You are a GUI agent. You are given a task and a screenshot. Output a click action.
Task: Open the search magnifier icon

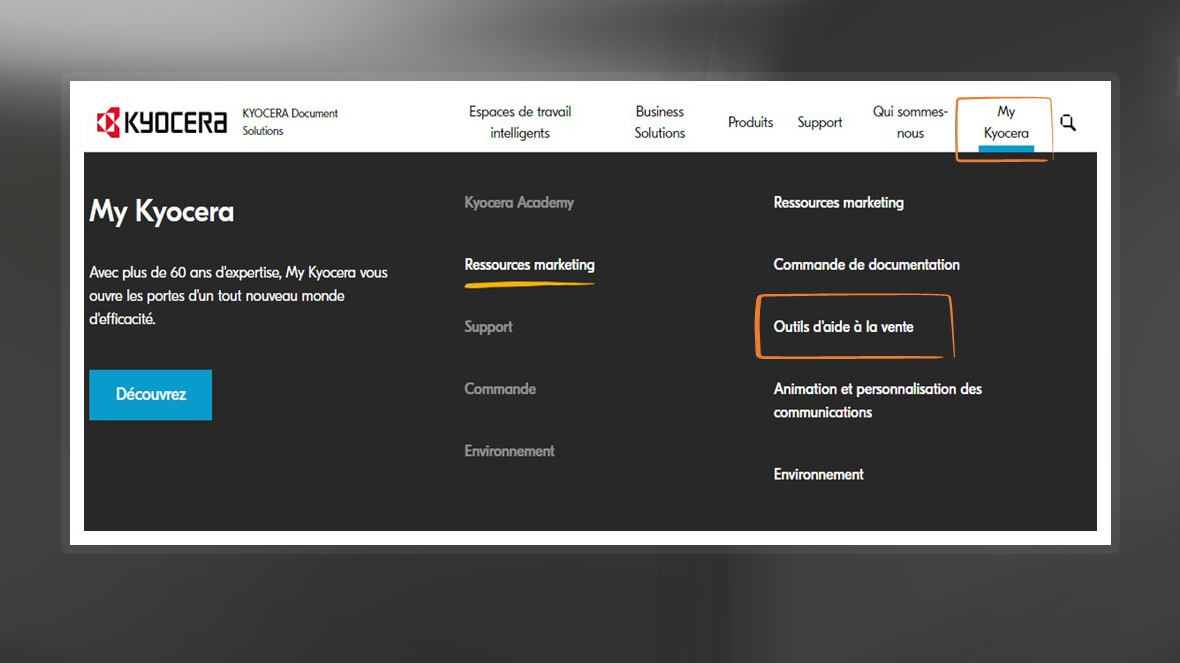click(x=1068, y=123)
